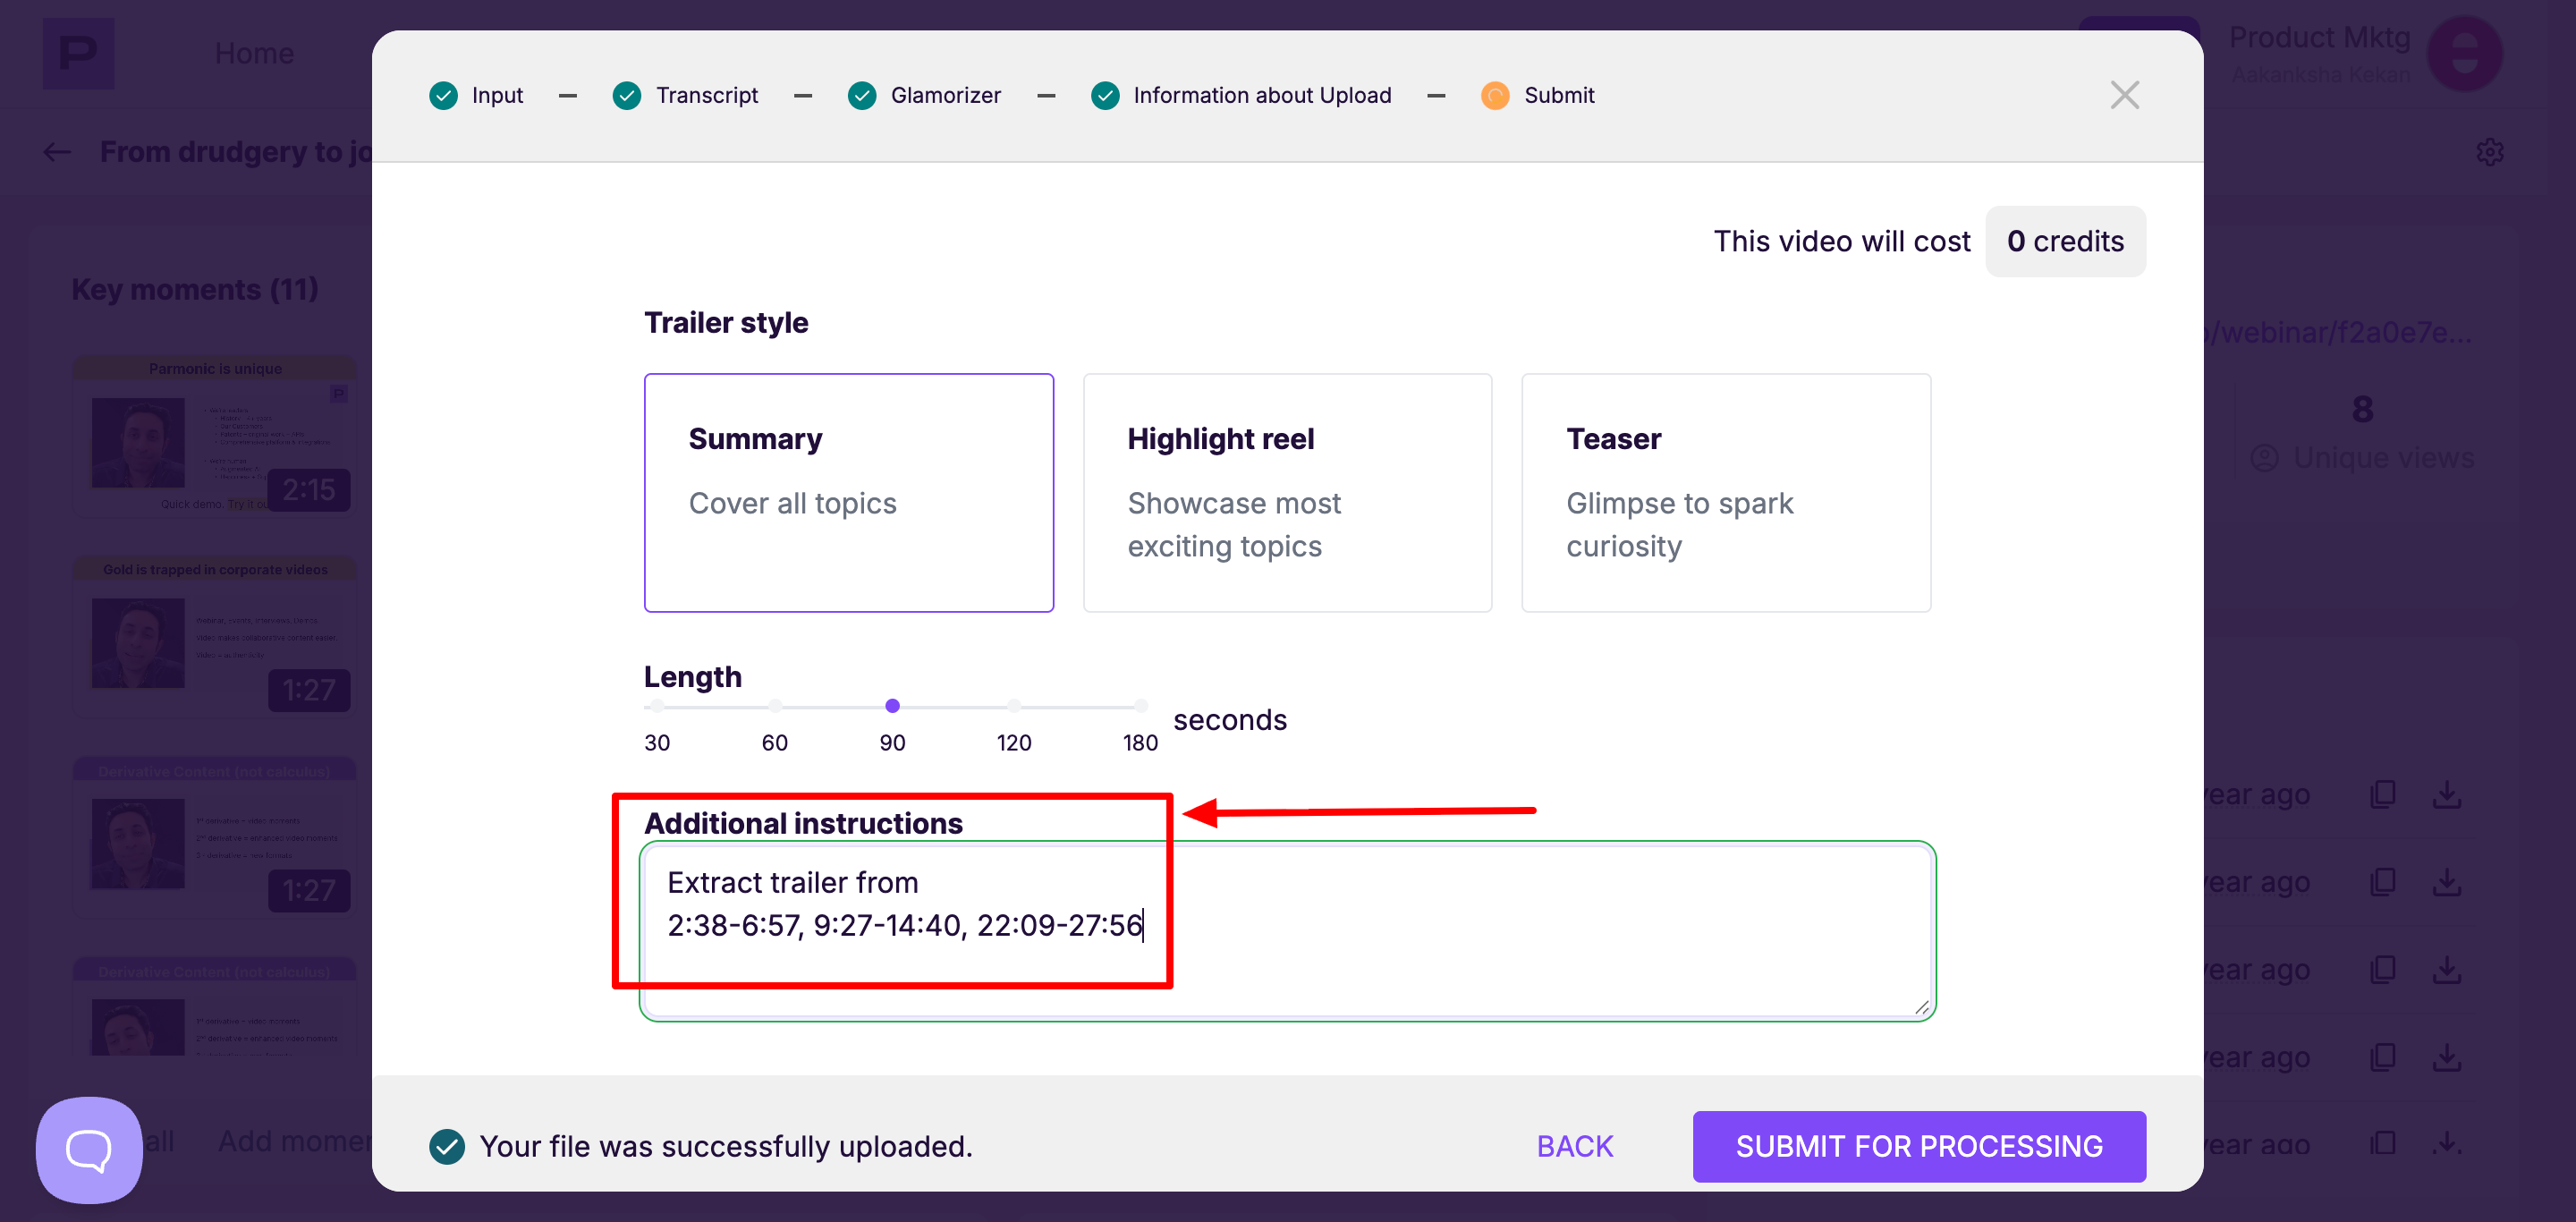
Task: Click the Key moments (11) heading
Action: point(195,289)
